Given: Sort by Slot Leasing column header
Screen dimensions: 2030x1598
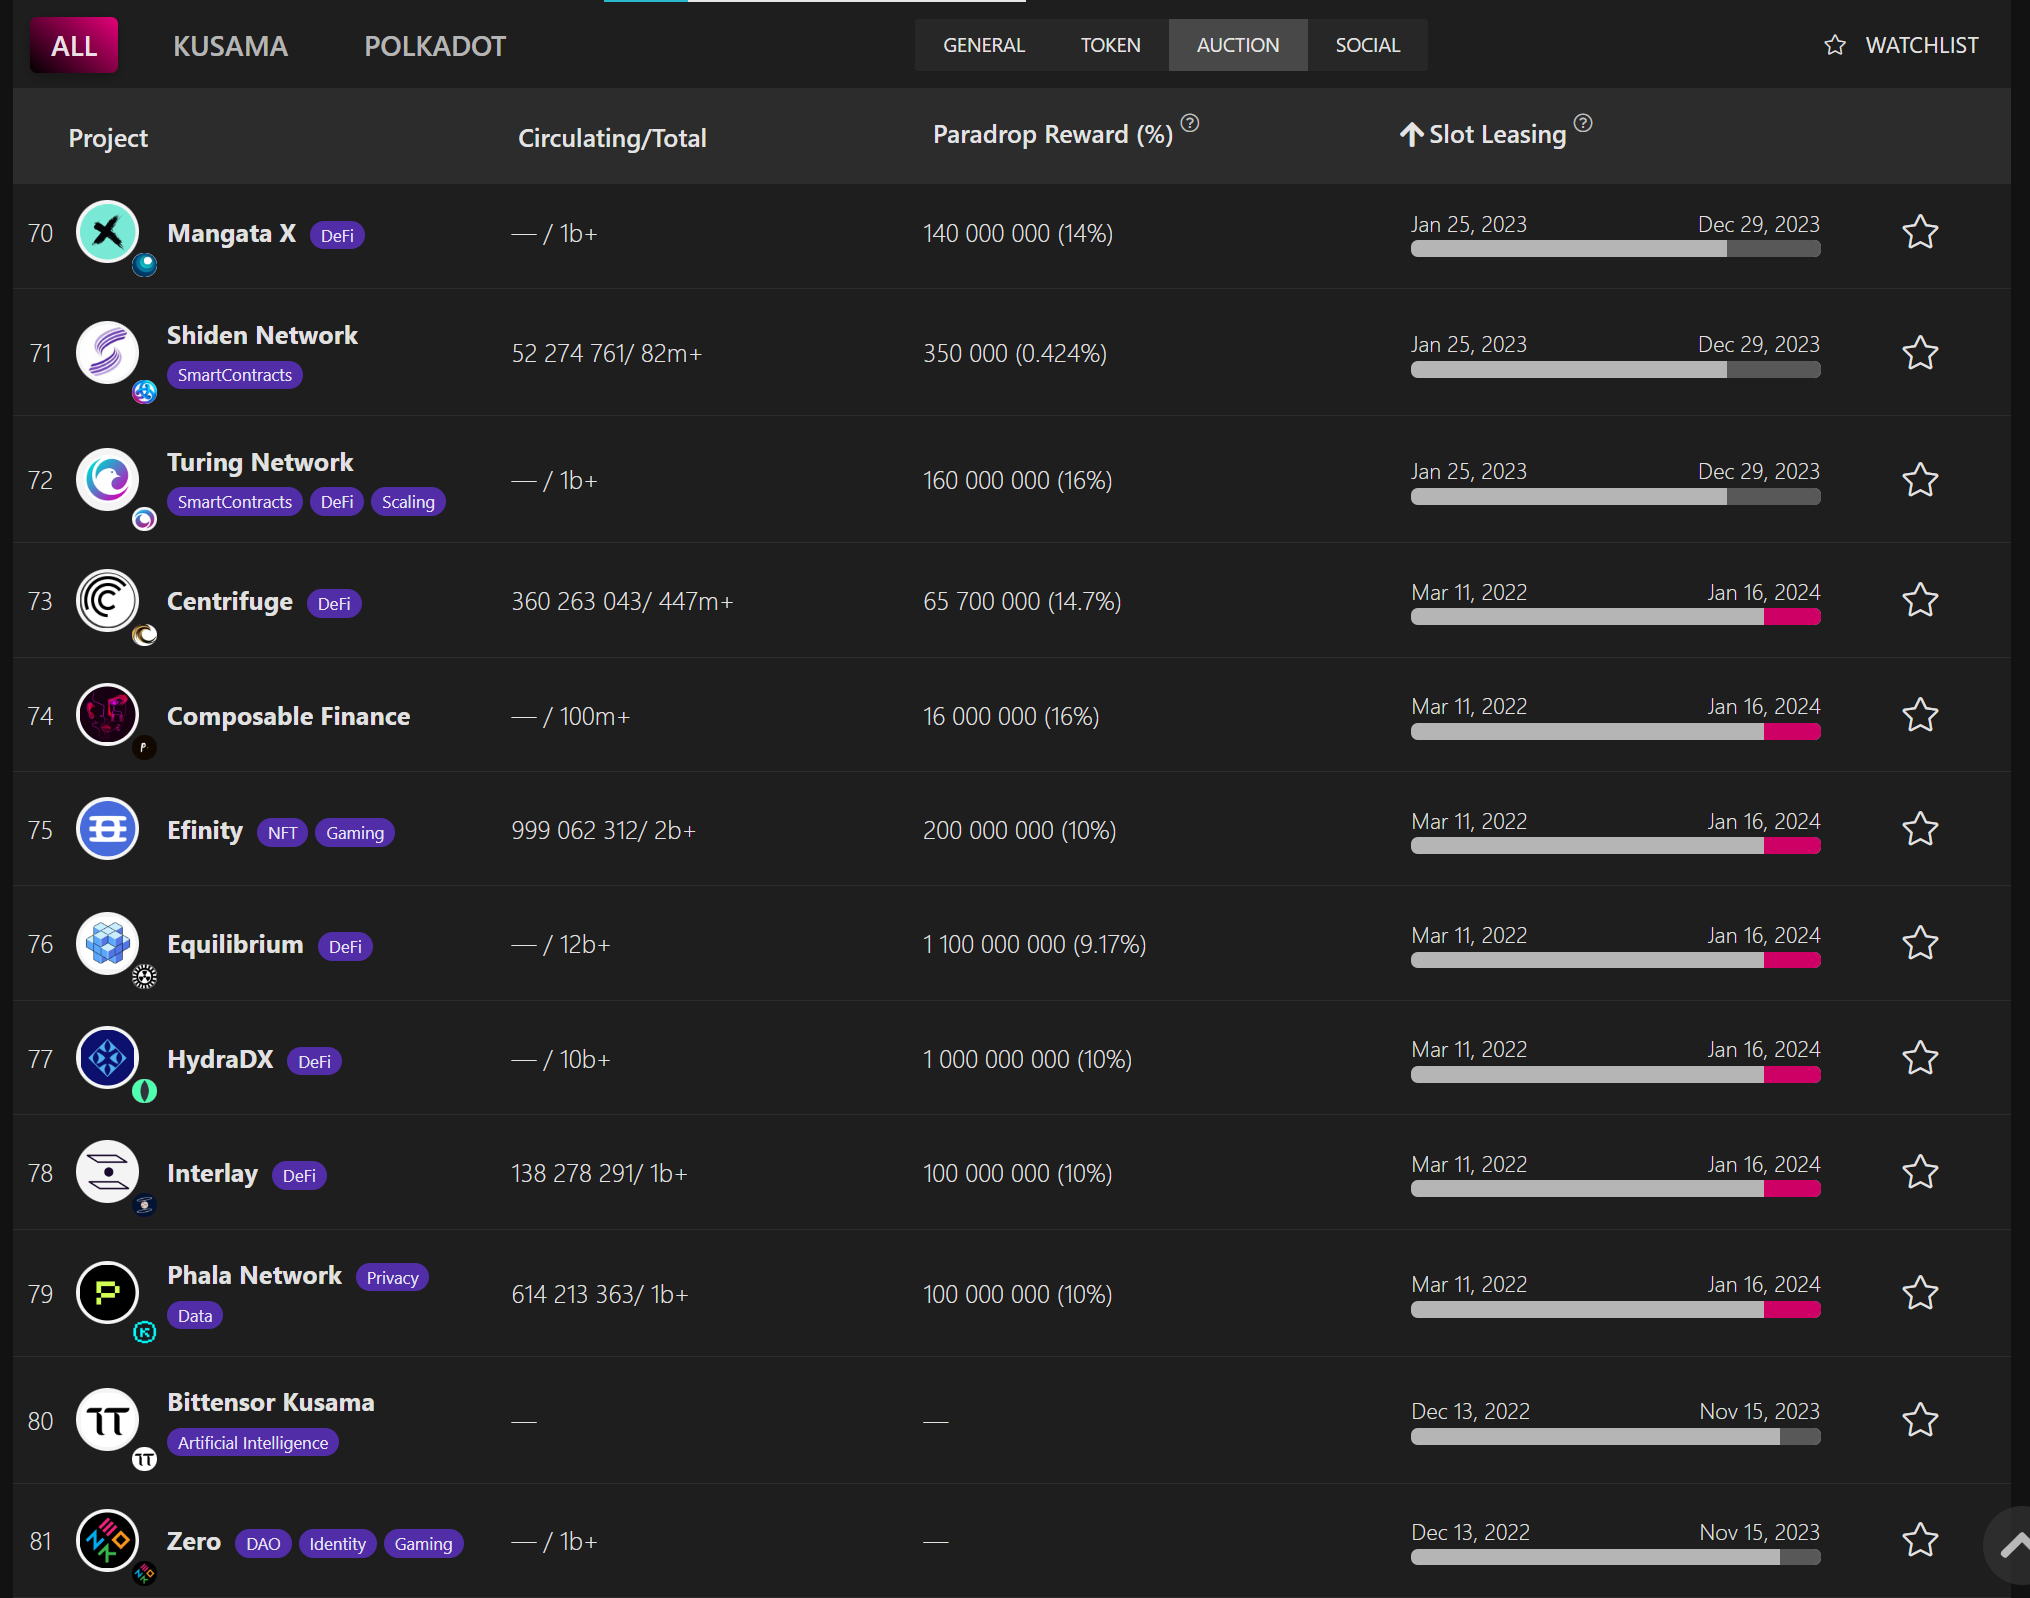Looking at the screenshot, I should tap(1483, 134).
